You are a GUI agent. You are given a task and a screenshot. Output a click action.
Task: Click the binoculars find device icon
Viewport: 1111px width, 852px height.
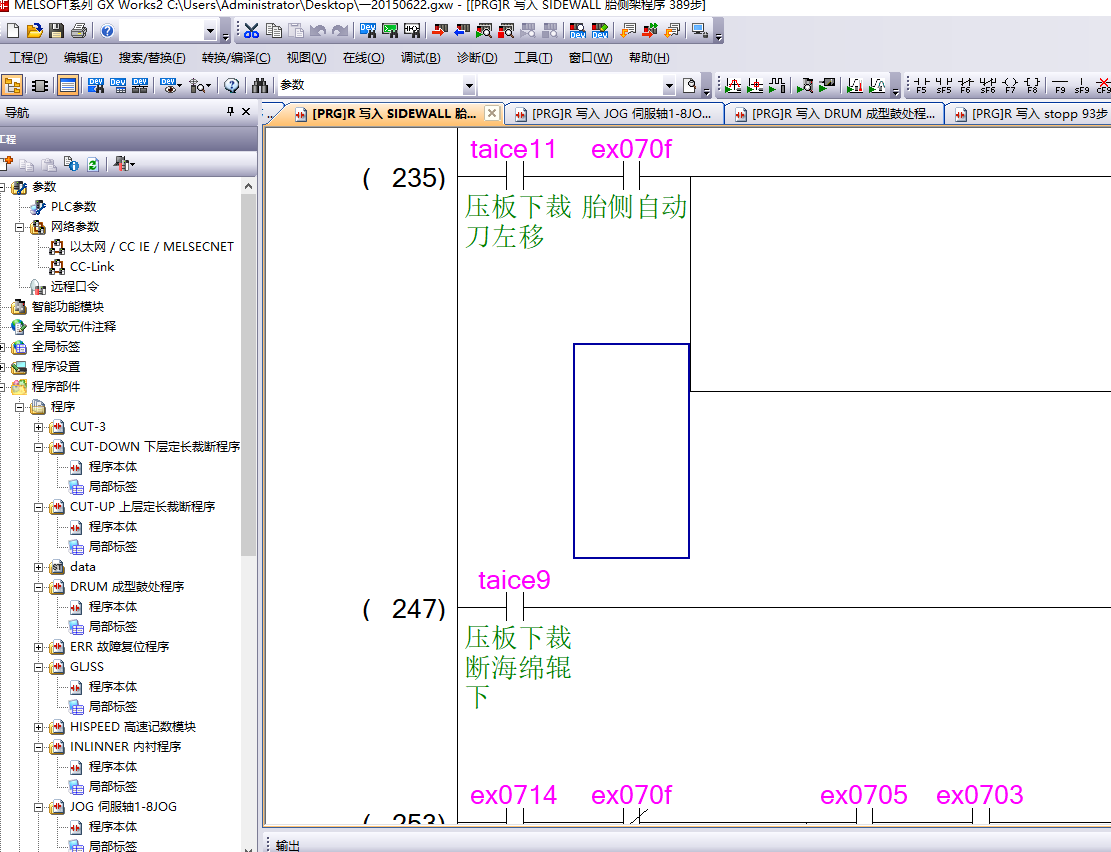tap(260, 85)
